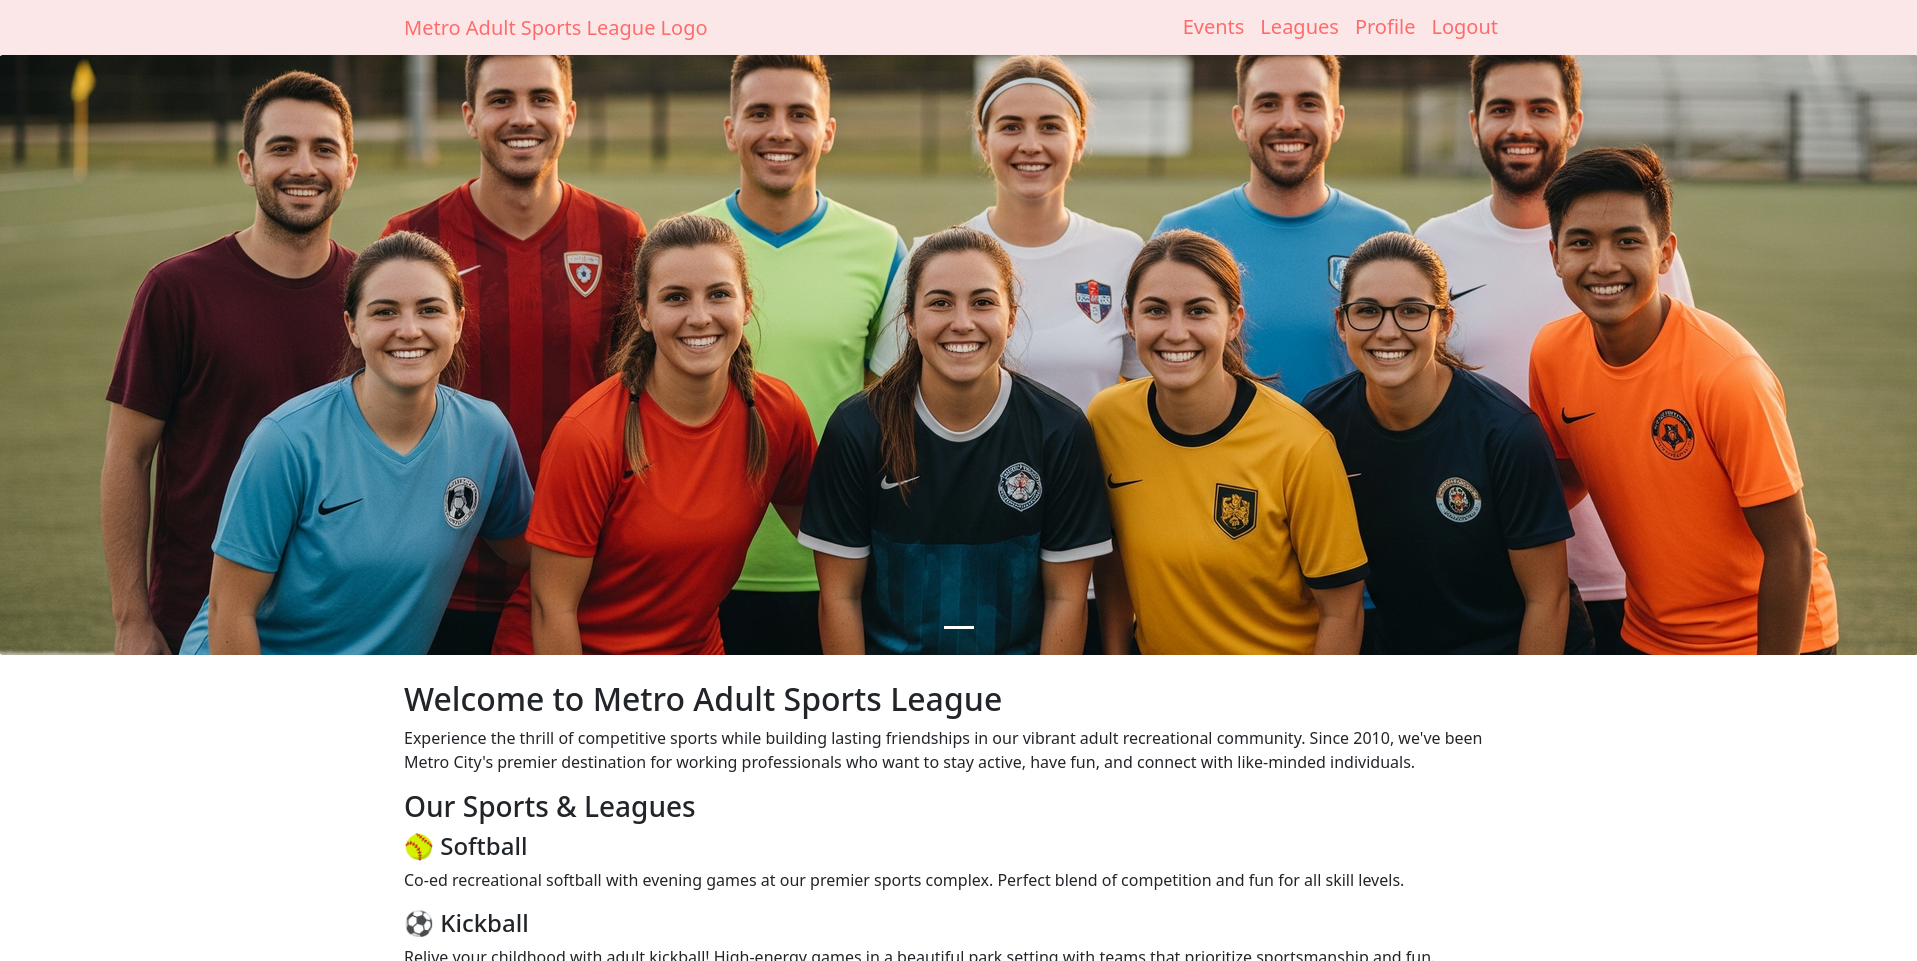1917x961 pixels.
Task: Log out using the Logout link
Action: point(1464,27)
